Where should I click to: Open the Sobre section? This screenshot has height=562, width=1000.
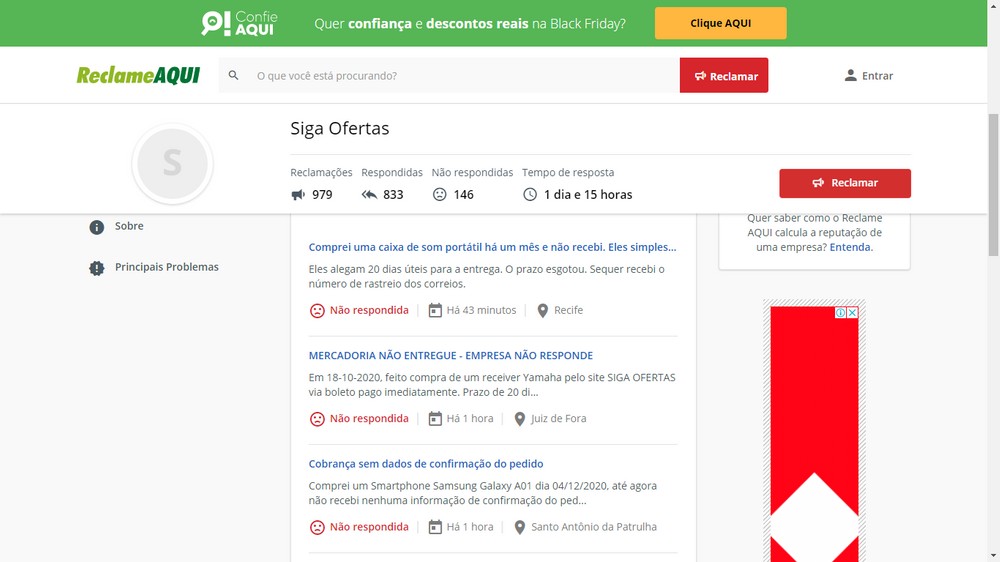click(129, 226)
